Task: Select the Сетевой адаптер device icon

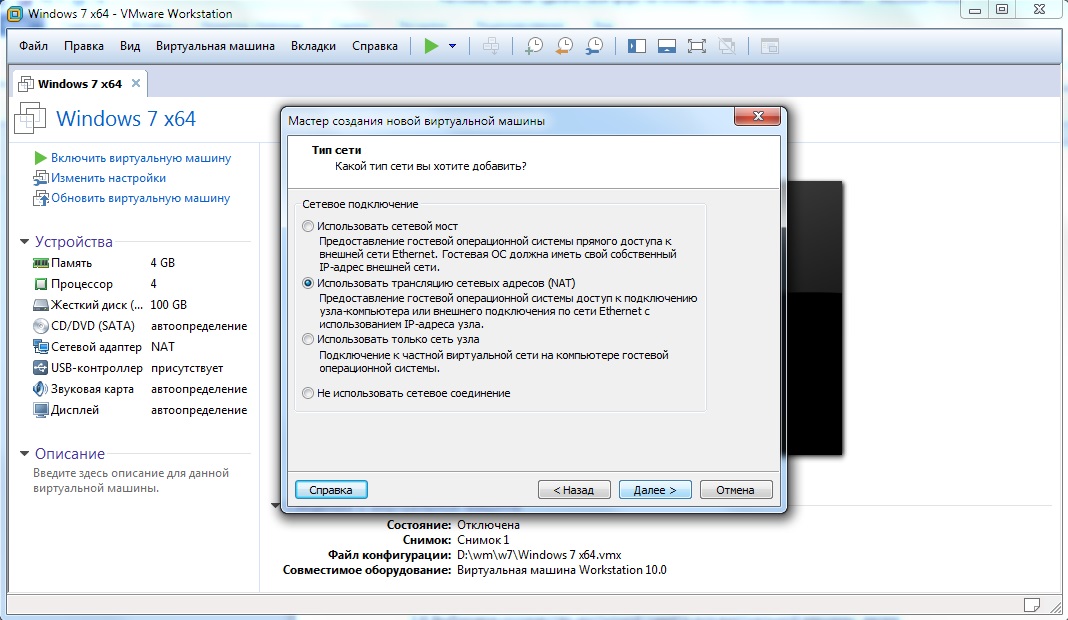Action: [x=41, y=347]
